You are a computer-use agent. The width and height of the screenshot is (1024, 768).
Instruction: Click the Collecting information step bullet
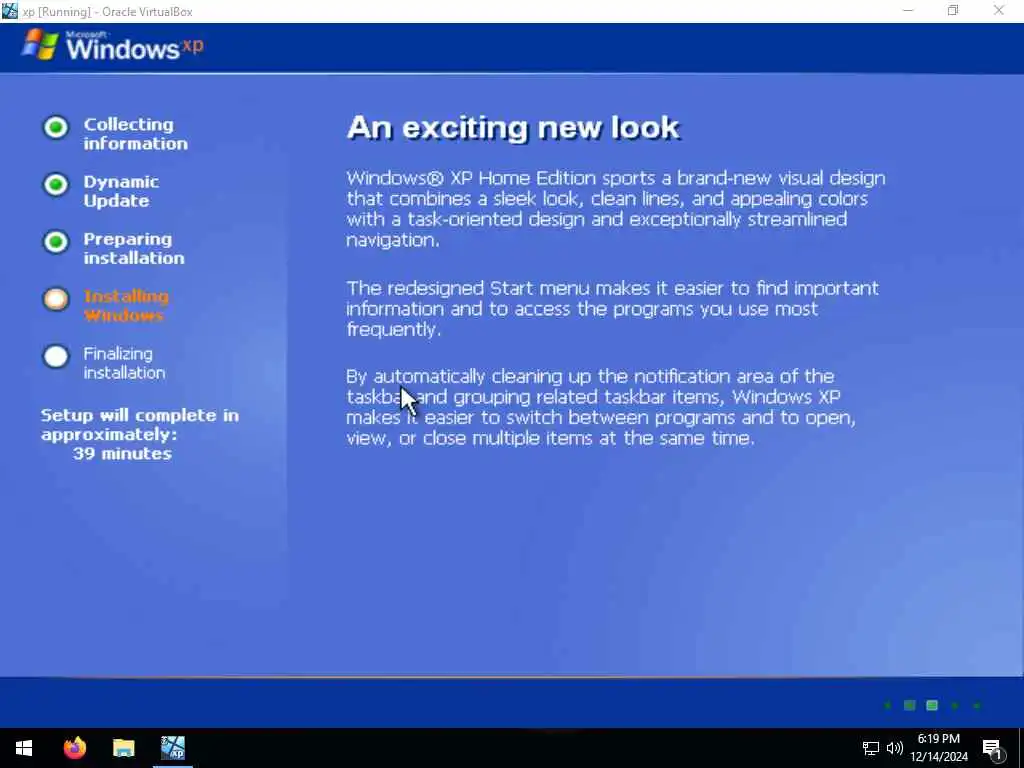tap(56, 127)
